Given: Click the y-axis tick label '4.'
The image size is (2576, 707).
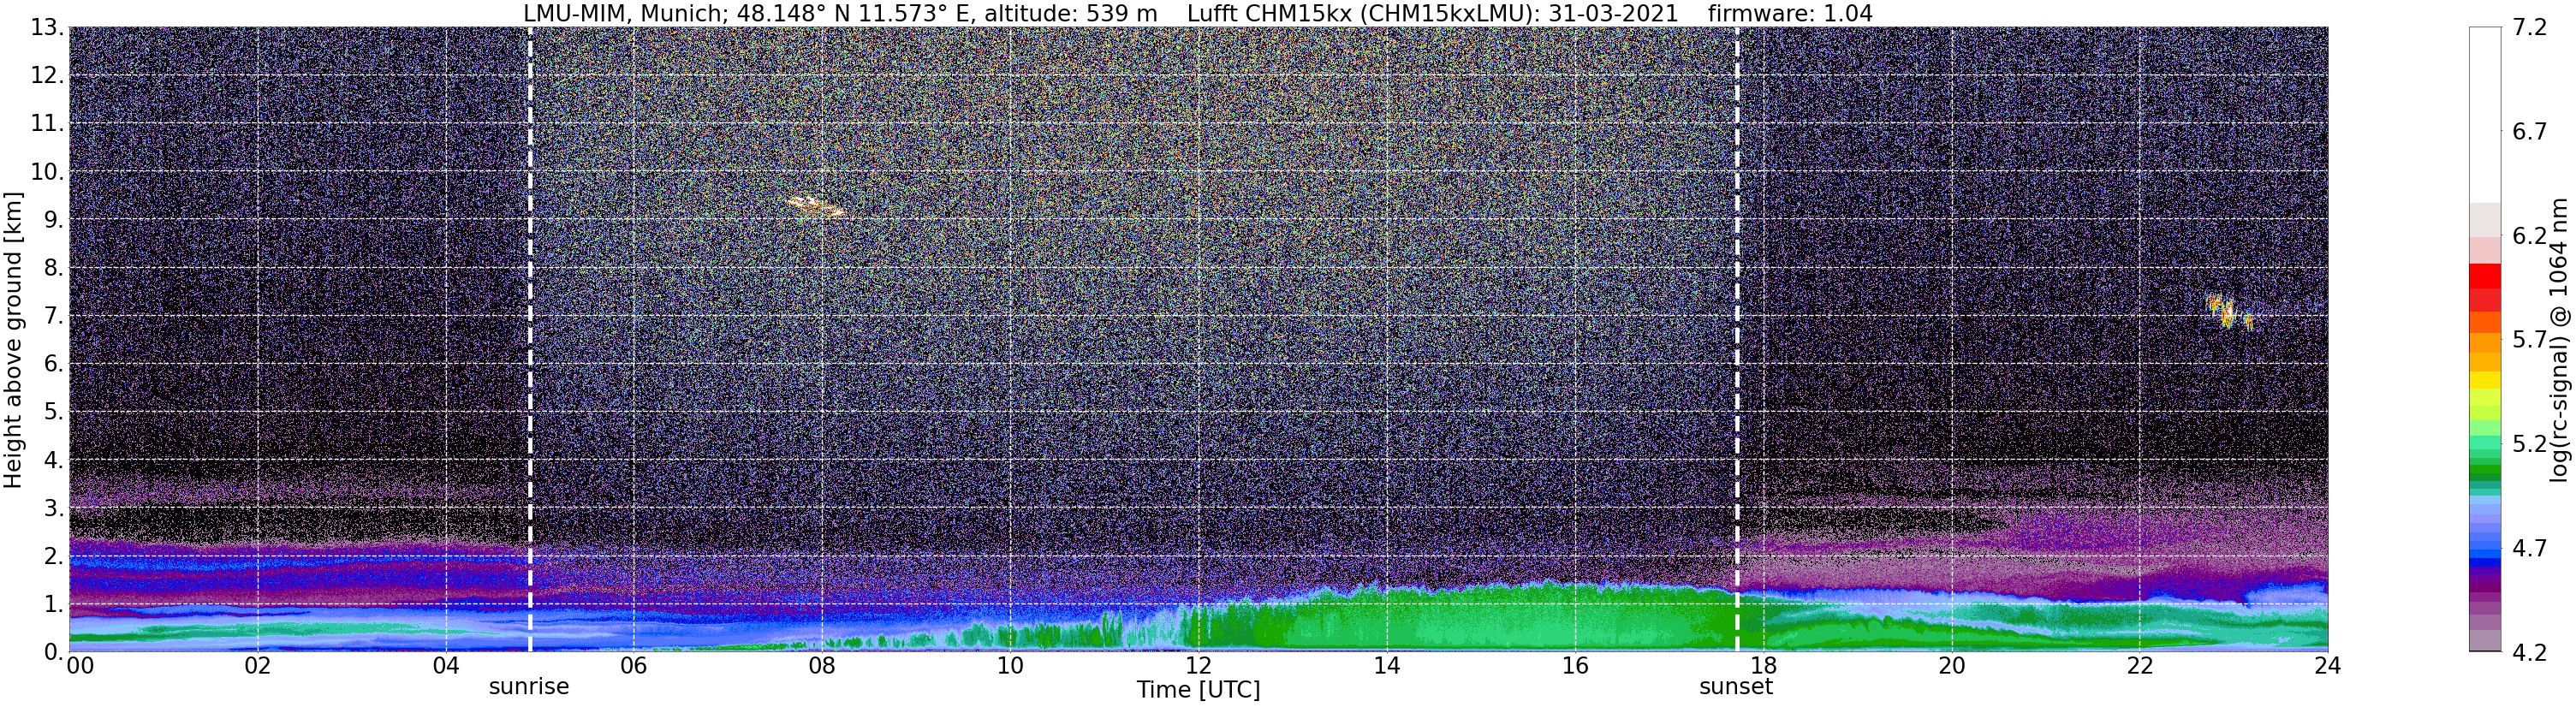Looking at the screenshot, I should point(54,460).
